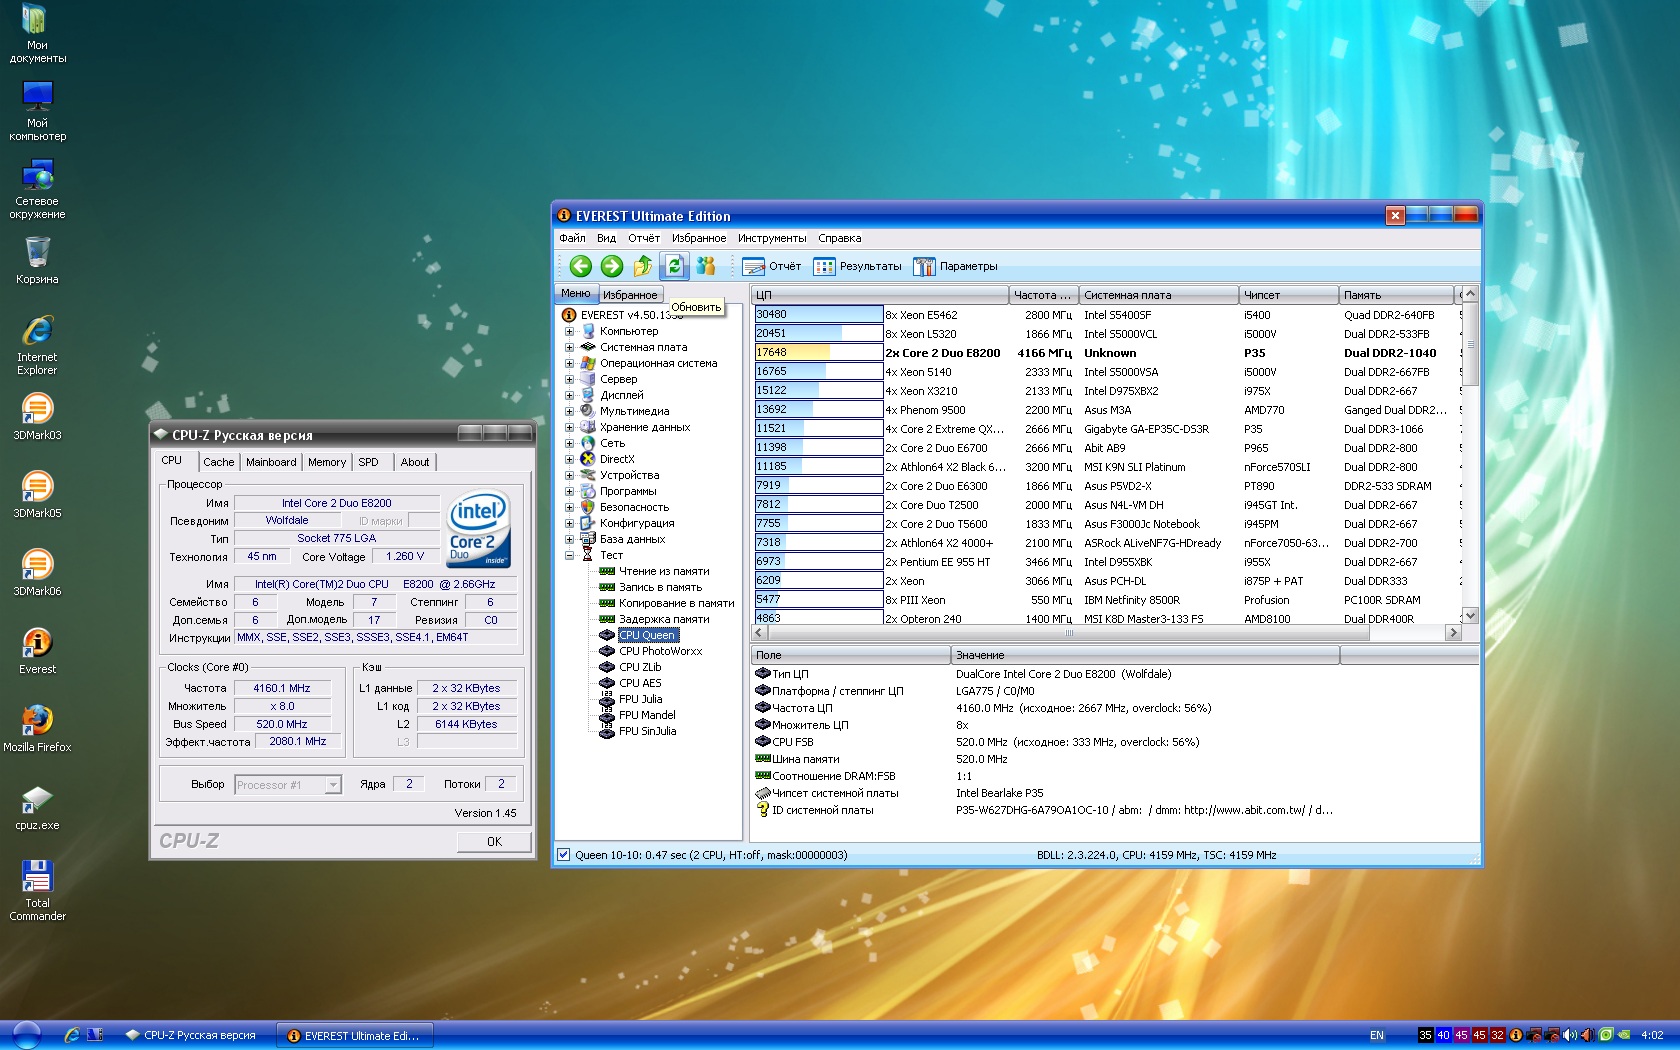Screen dimensions: 1680x1050
Task: Activate CPU-Z Русская версия taskbar button
Action: pyautogui.click(x=192, y=1036)
